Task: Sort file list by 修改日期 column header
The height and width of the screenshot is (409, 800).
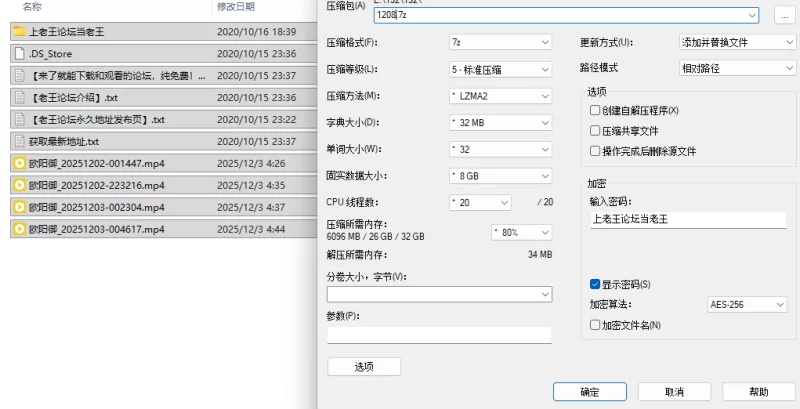Action: click(236, 7)
